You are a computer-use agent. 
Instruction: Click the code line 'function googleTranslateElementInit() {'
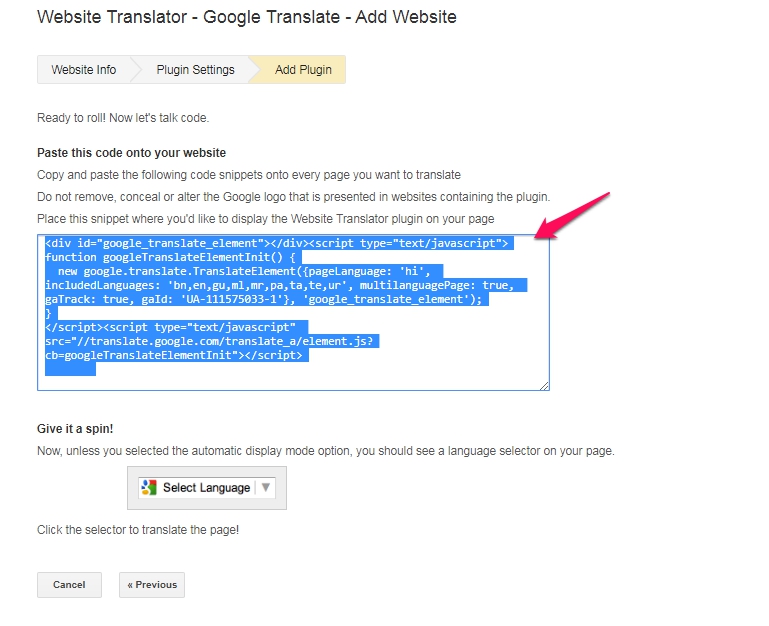coord(170,258)
